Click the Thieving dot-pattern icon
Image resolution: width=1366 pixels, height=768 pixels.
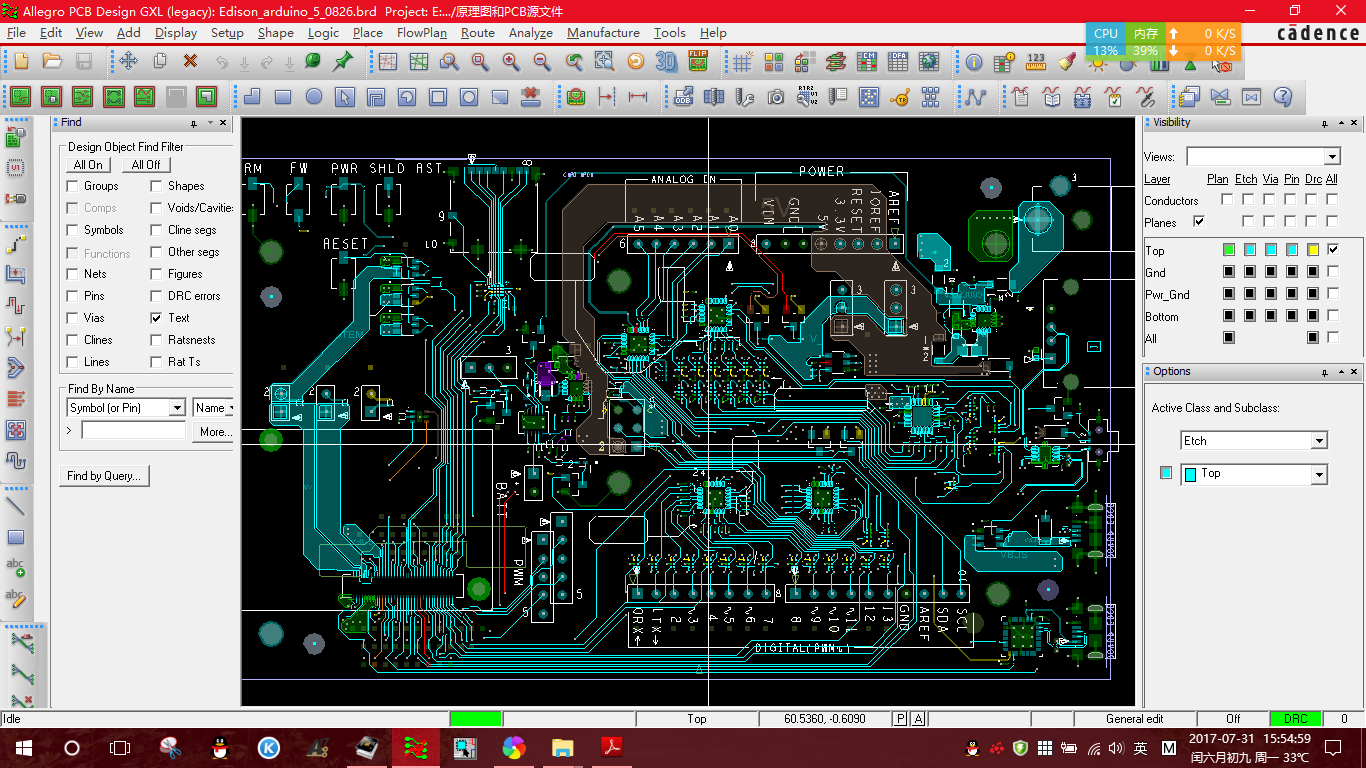click(869, 97)
